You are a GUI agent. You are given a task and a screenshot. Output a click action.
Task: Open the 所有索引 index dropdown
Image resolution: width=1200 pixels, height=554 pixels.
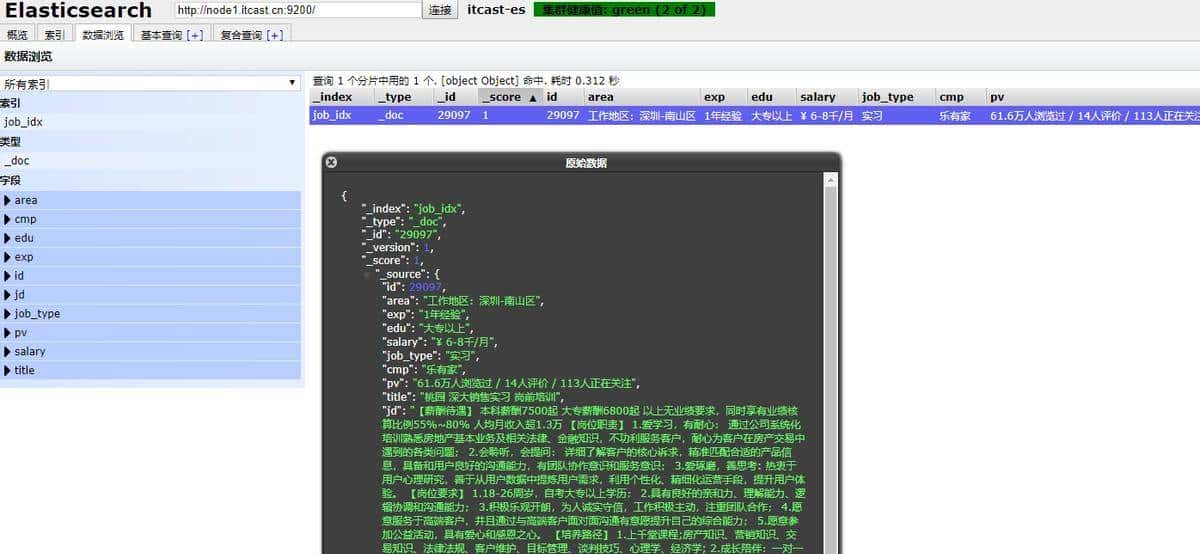pyautogui.click(x=150, y=84)
